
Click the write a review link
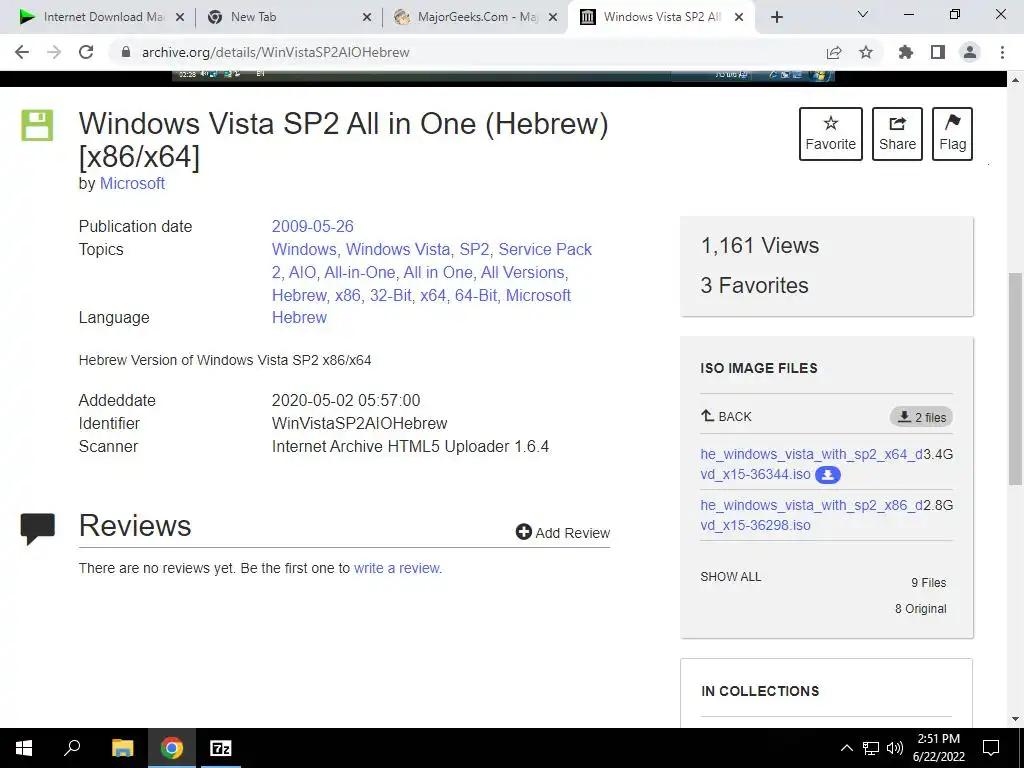(x=396, y=568)
